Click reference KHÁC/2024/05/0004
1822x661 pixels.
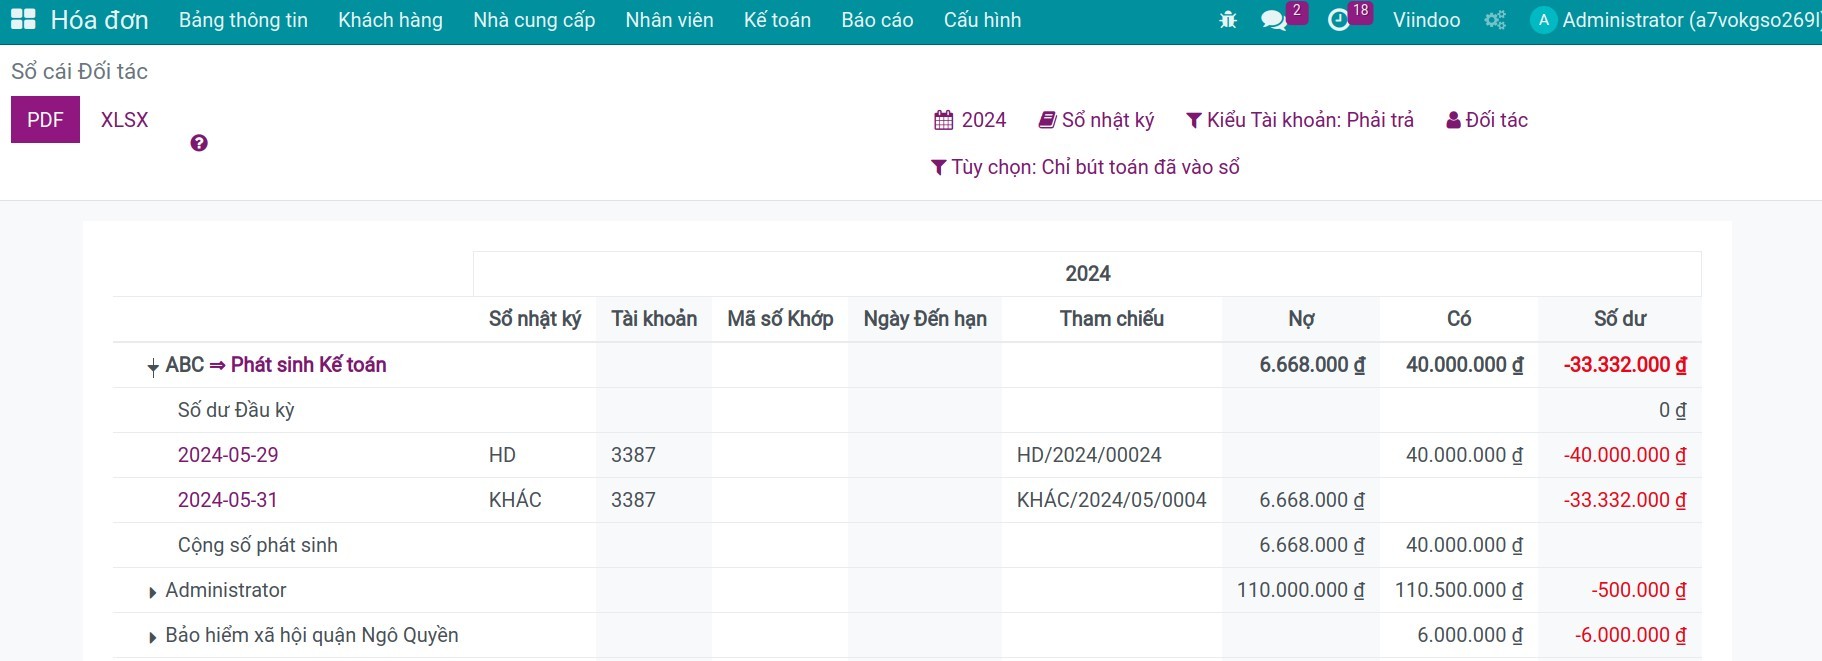(x=1112, y=500)
